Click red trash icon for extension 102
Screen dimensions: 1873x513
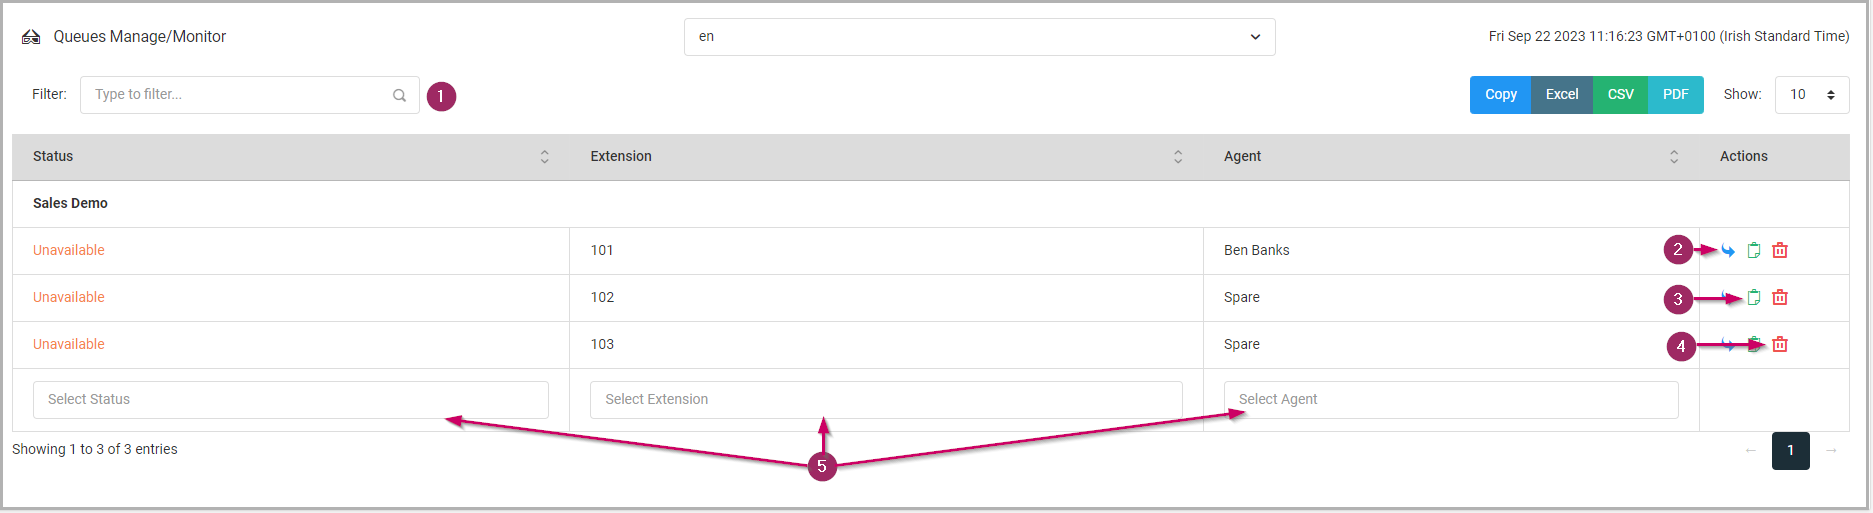[1780, 298]
